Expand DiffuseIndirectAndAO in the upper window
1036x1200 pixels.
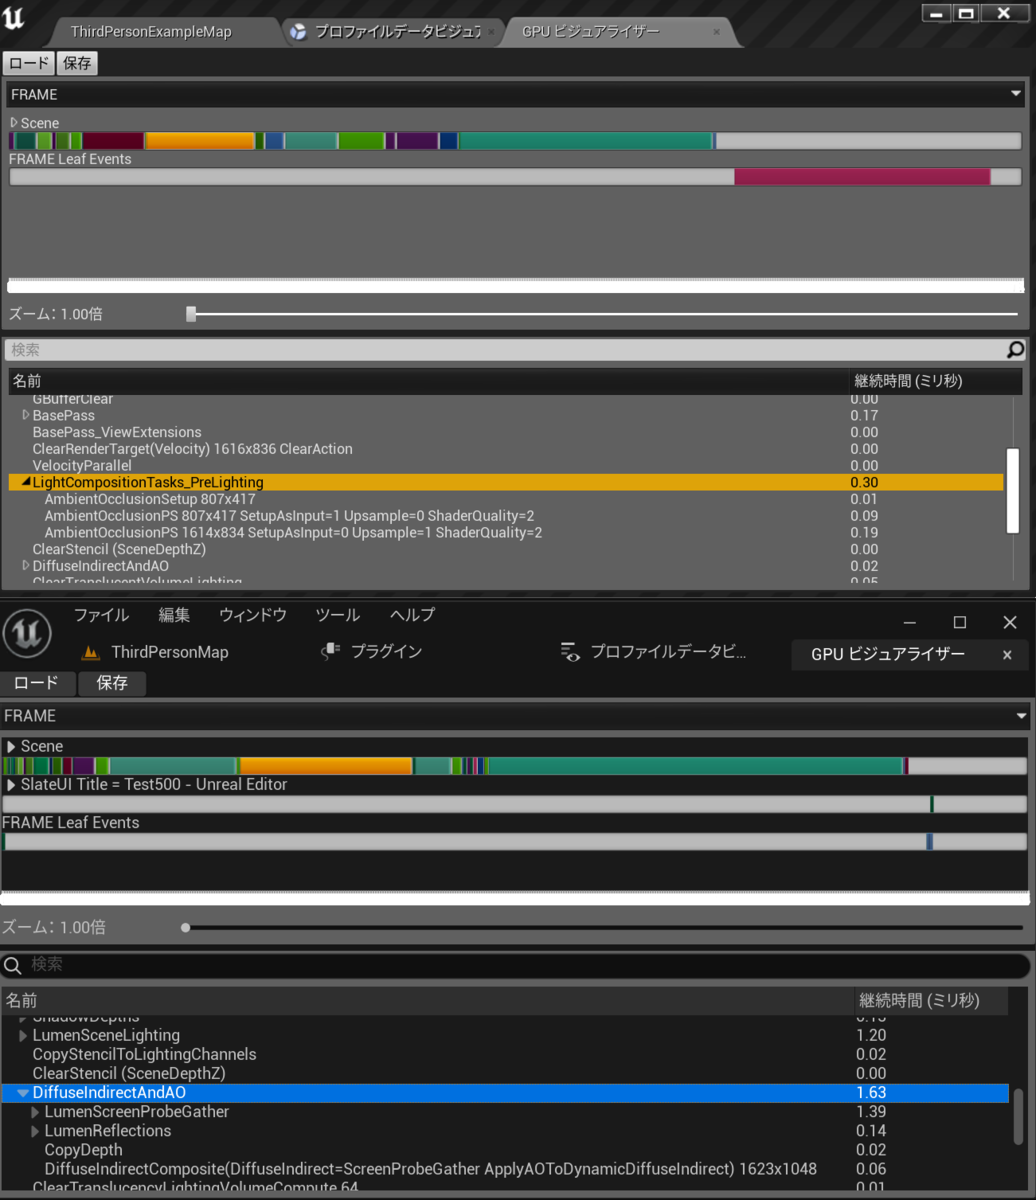26,566
